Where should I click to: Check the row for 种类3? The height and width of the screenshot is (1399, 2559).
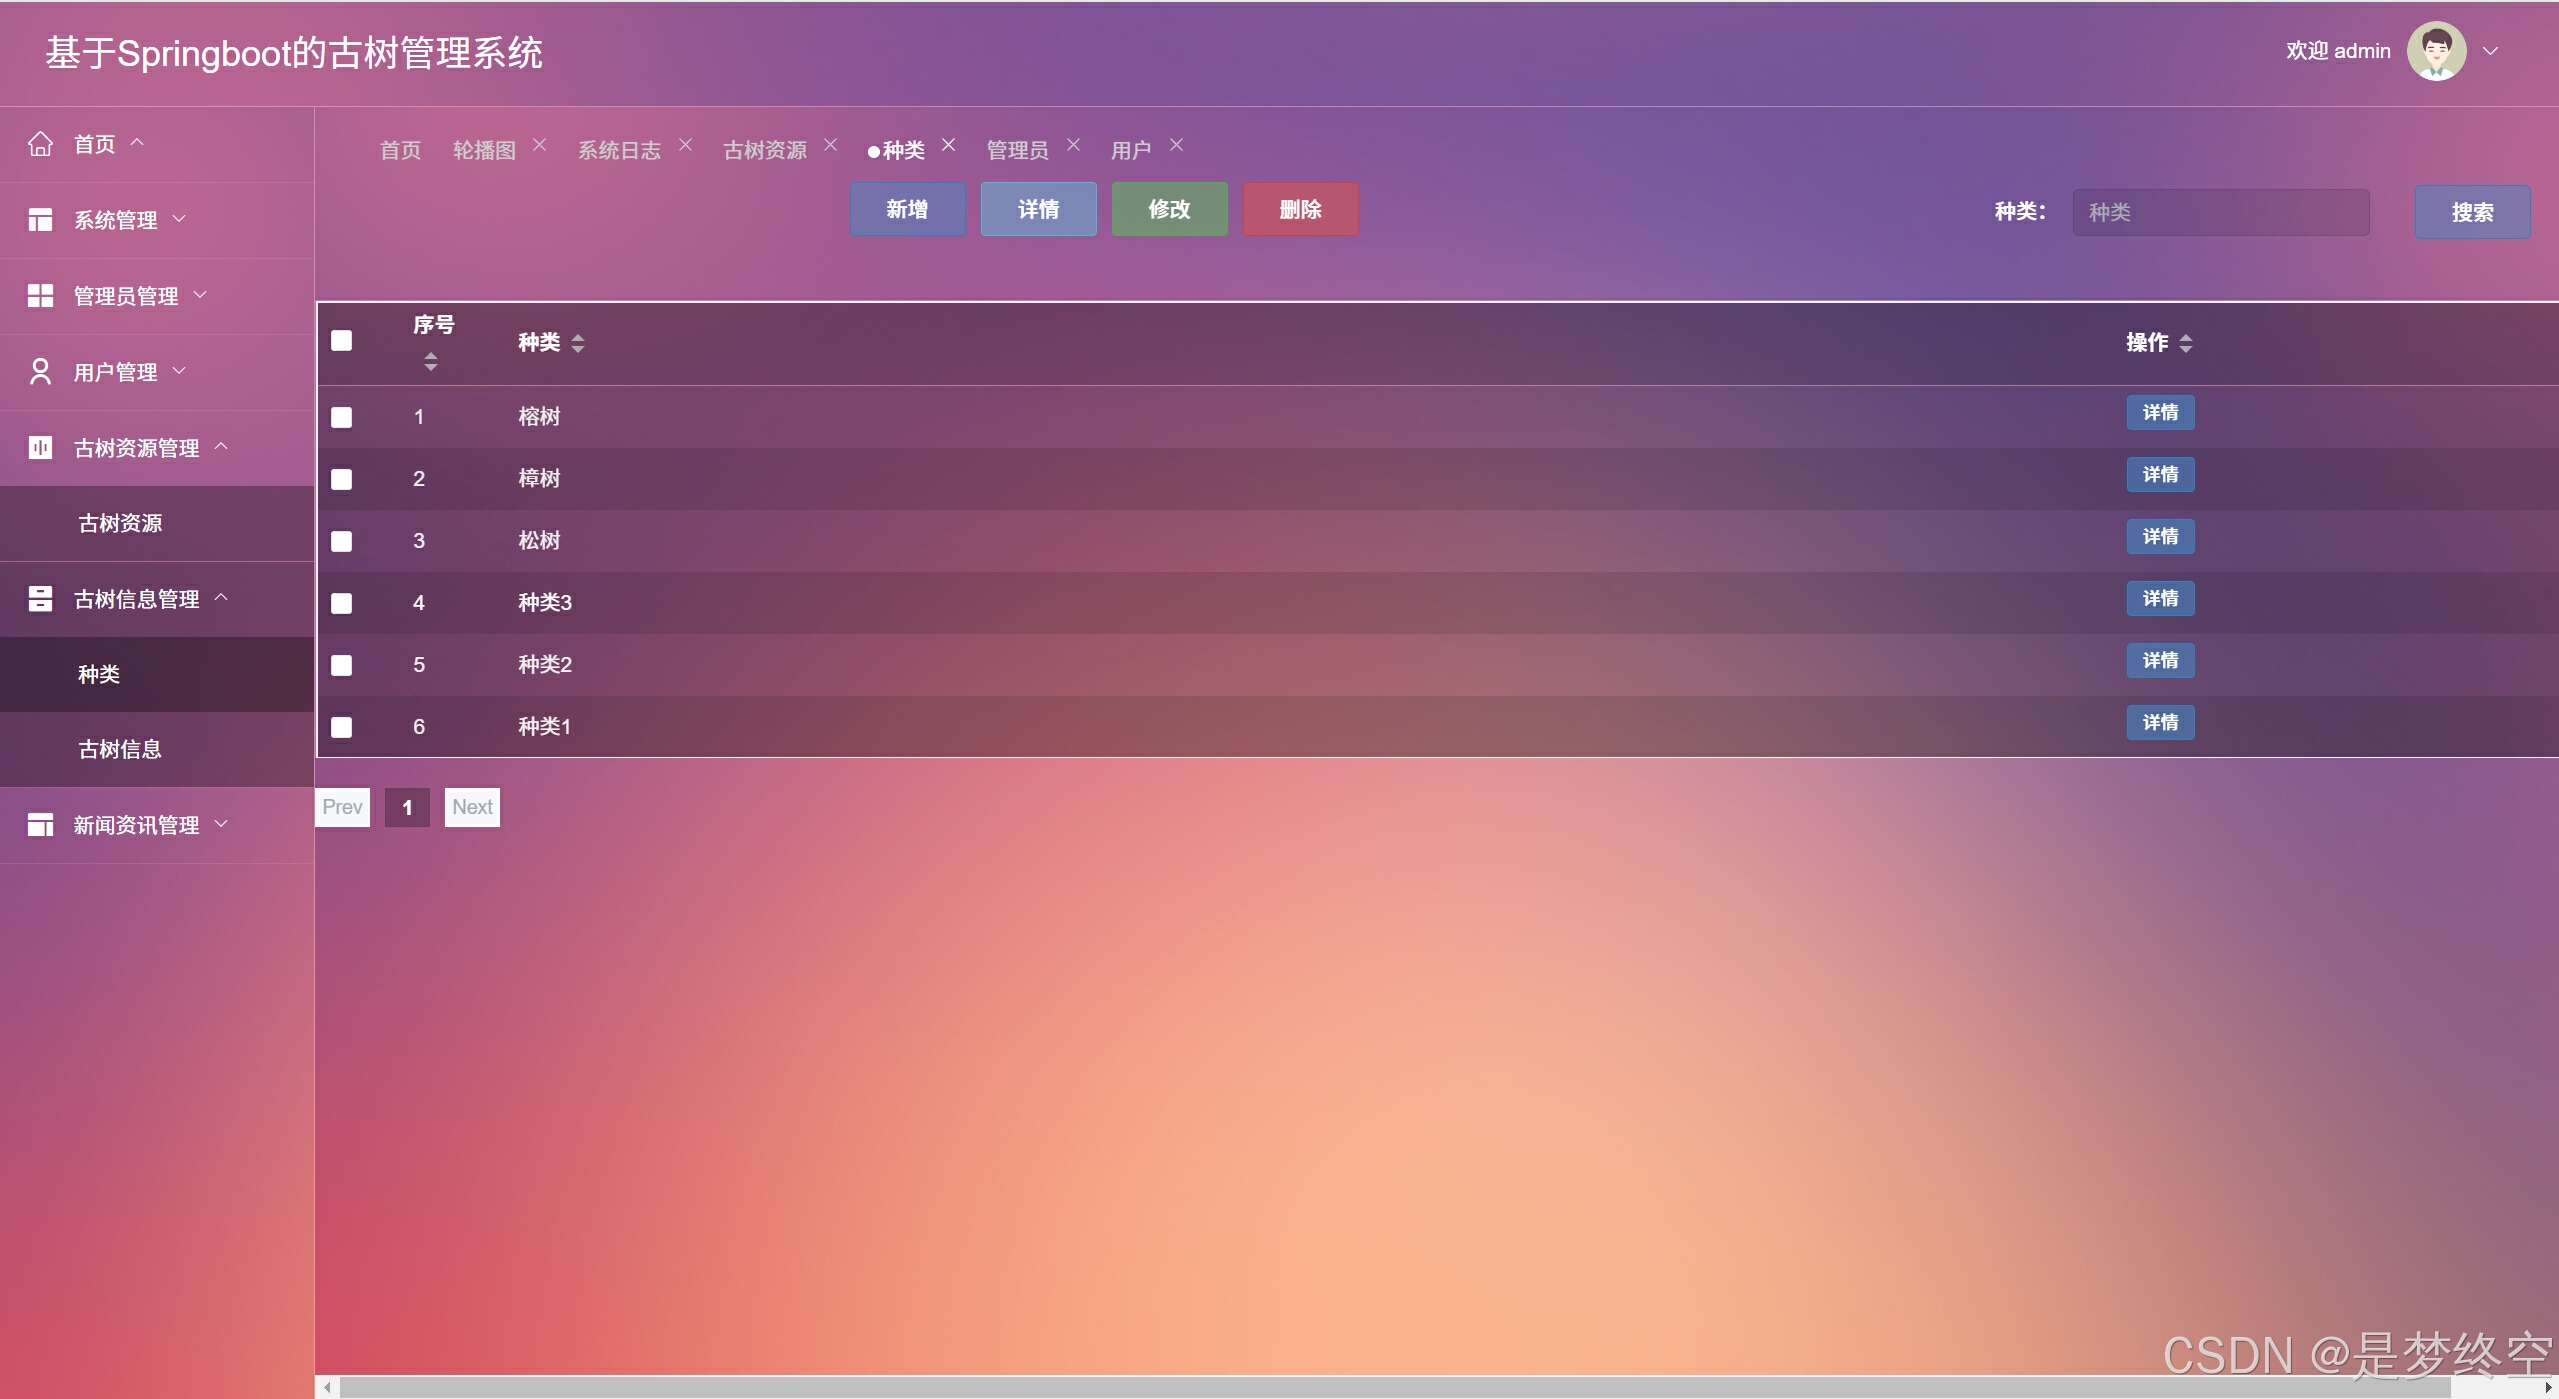tap(342, 603)
